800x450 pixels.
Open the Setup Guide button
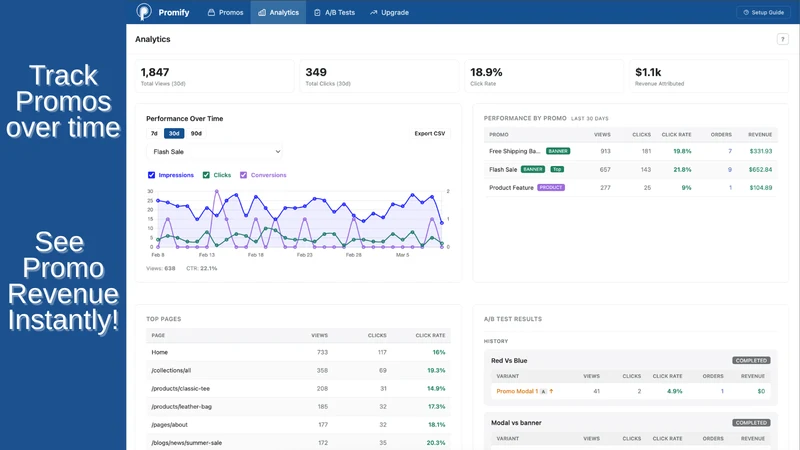pos(763,12)
